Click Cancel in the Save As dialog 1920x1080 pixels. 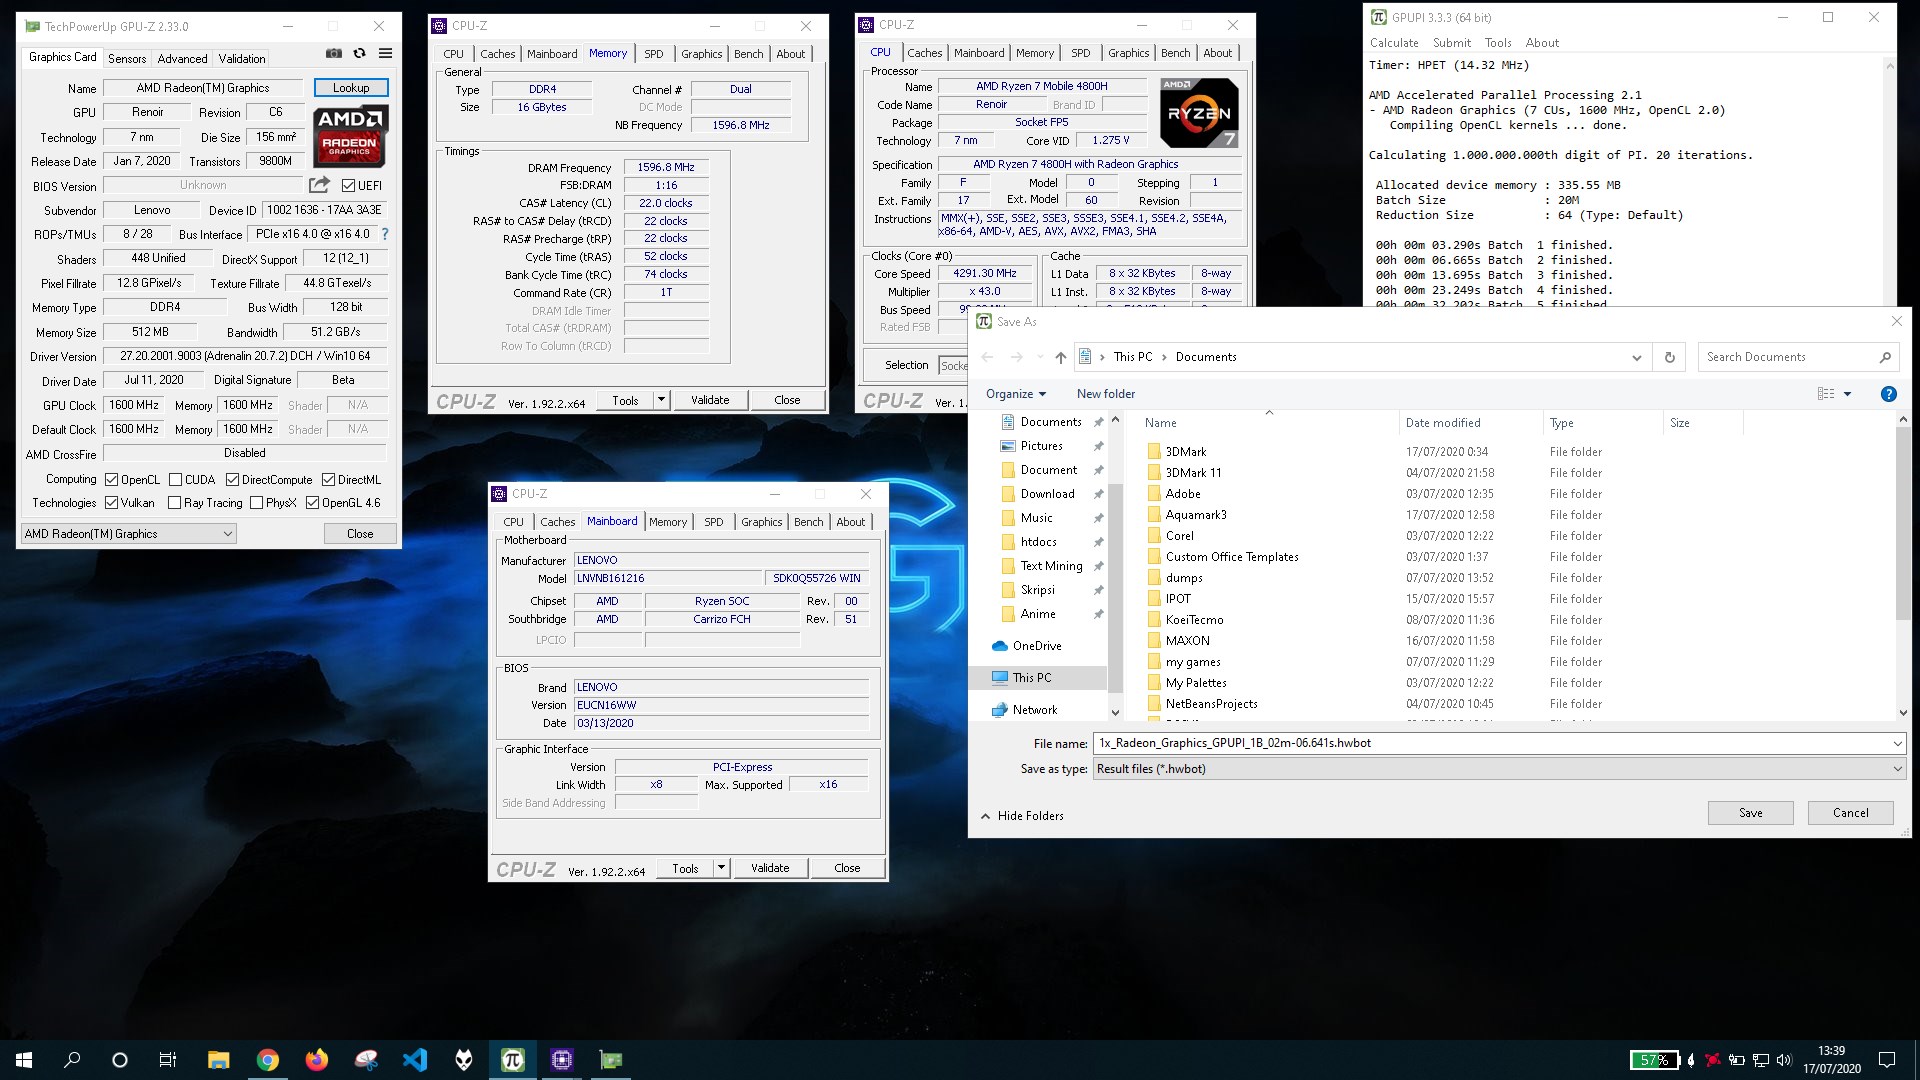(1850, 813)
